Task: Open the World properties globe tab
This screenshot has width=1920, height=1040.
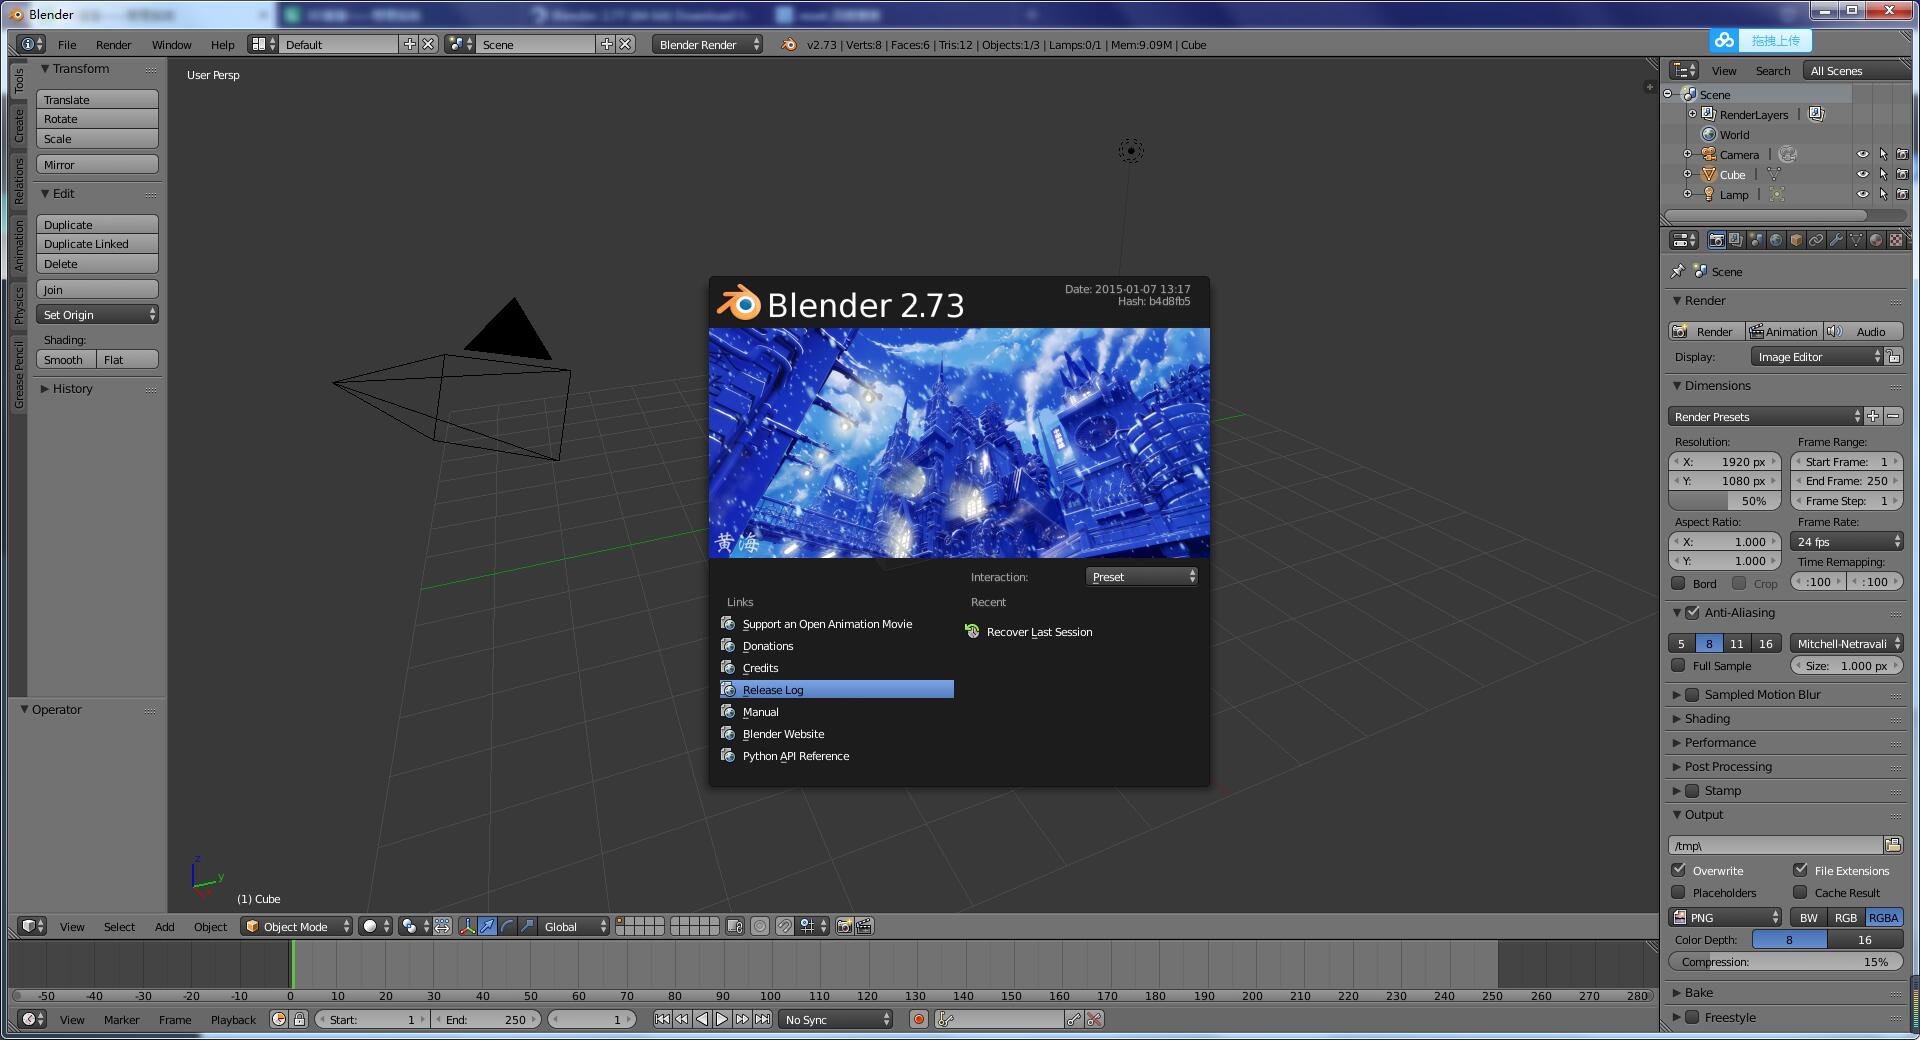Action: pos(1776,240)
